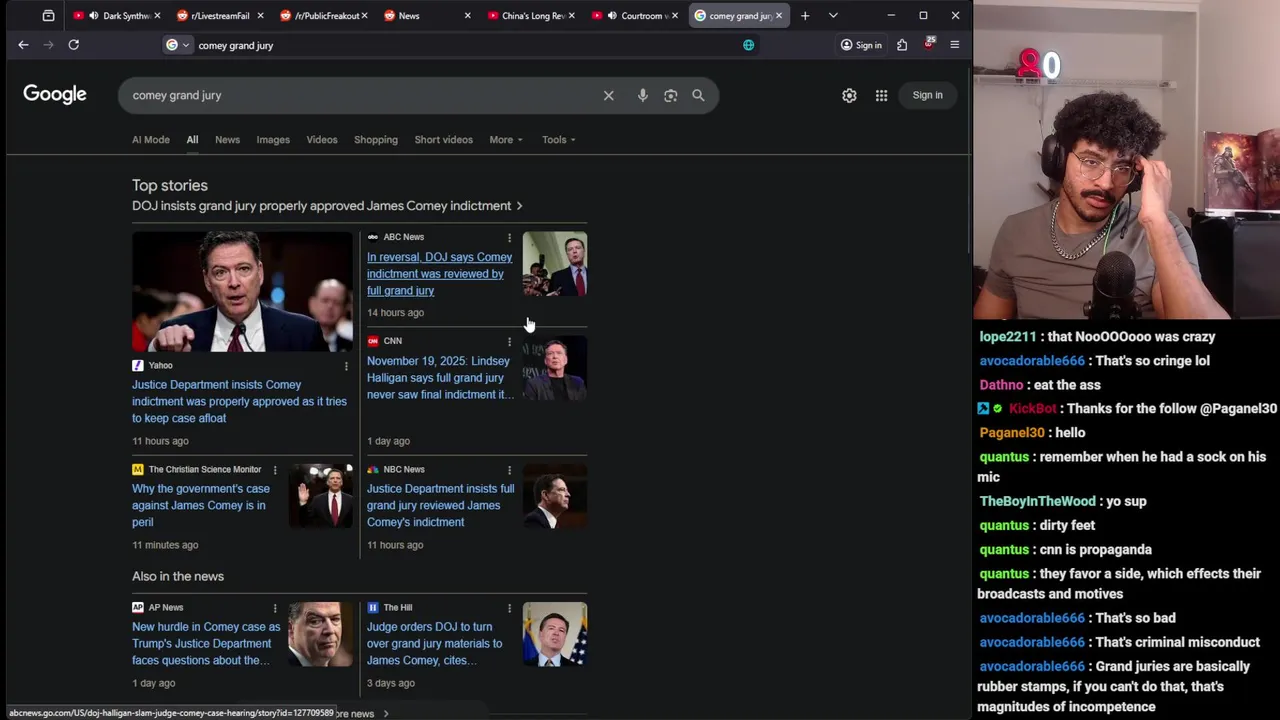This screenshot has height=720, width=1280.
Task: Open Google quick settings gear
Action: tap(849, 95)
